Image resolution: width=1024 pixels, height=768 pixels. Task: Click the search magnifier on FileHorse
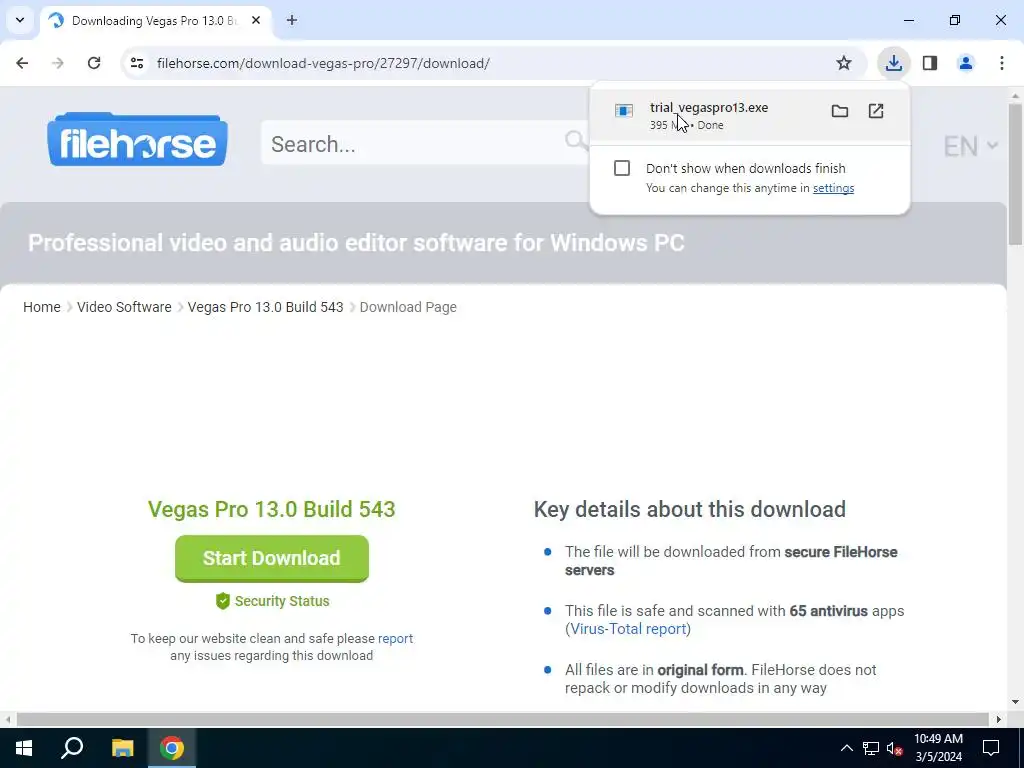[x=575, y=140]
